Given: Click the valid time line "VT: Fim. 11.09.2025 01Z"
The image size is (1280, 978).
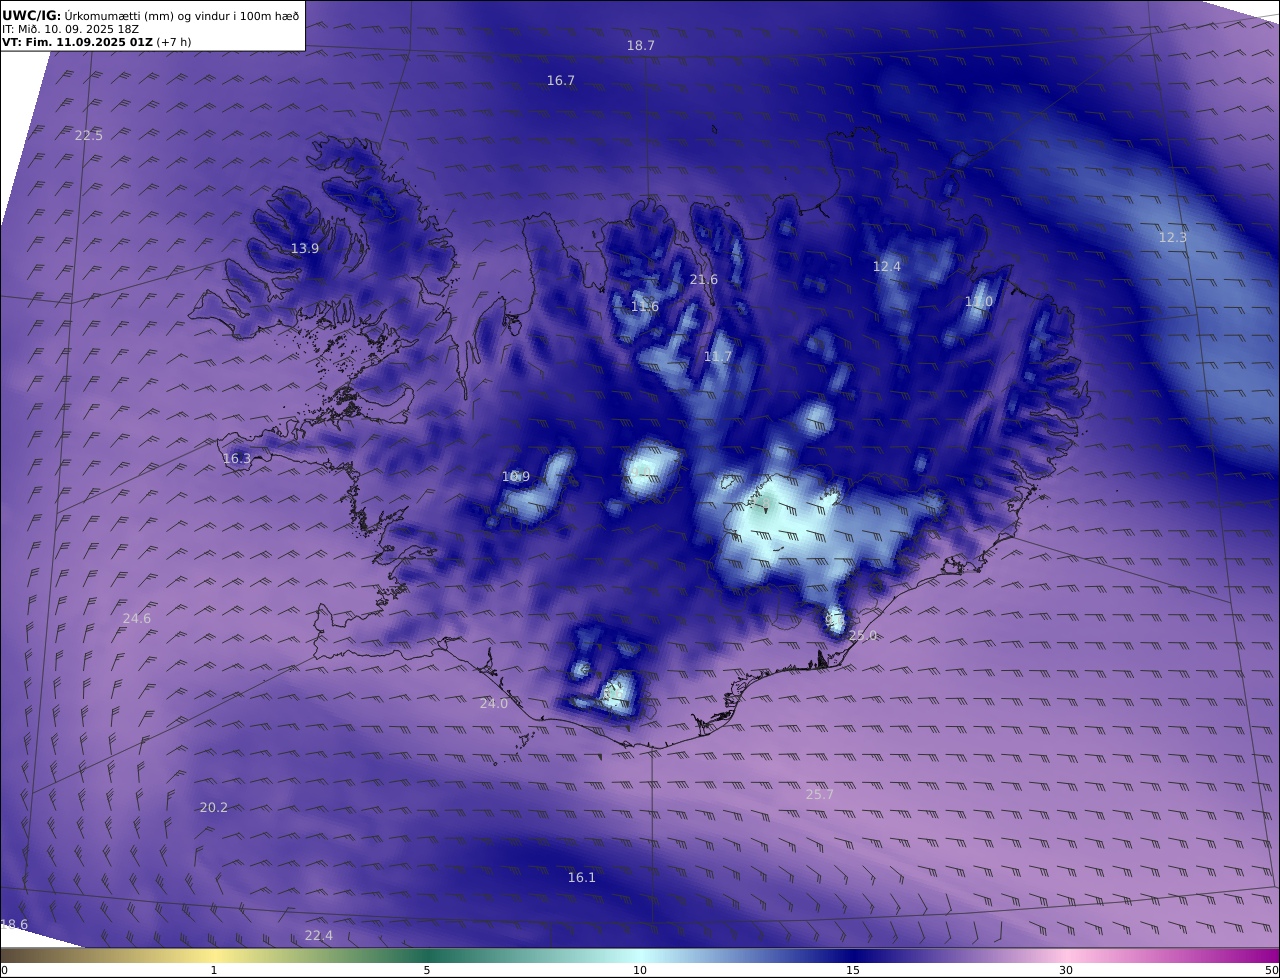Looking at the screenshot, I should coord(77,42).
